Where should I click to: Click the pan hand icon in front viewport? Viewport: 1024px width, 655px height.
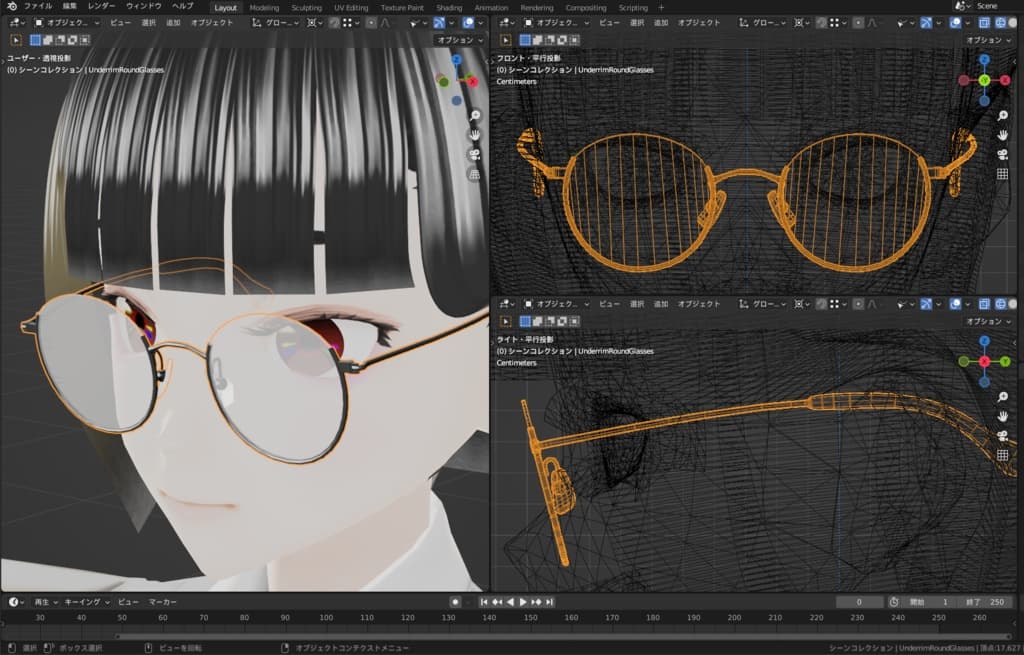1002,135
